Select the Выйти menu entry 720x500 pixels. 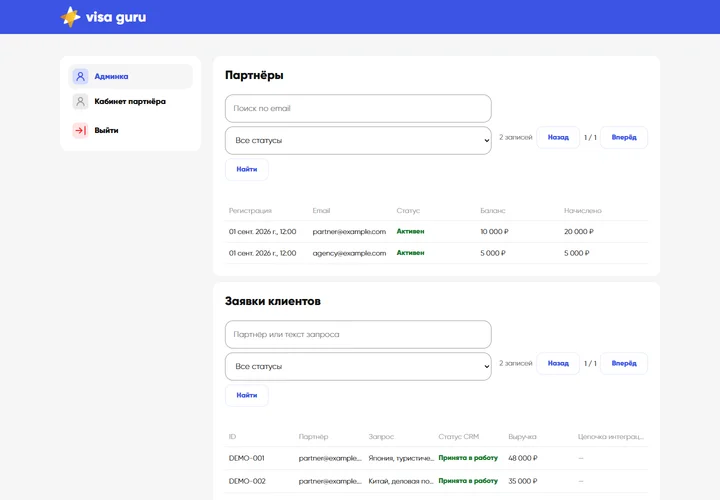[x=130, y=130]
